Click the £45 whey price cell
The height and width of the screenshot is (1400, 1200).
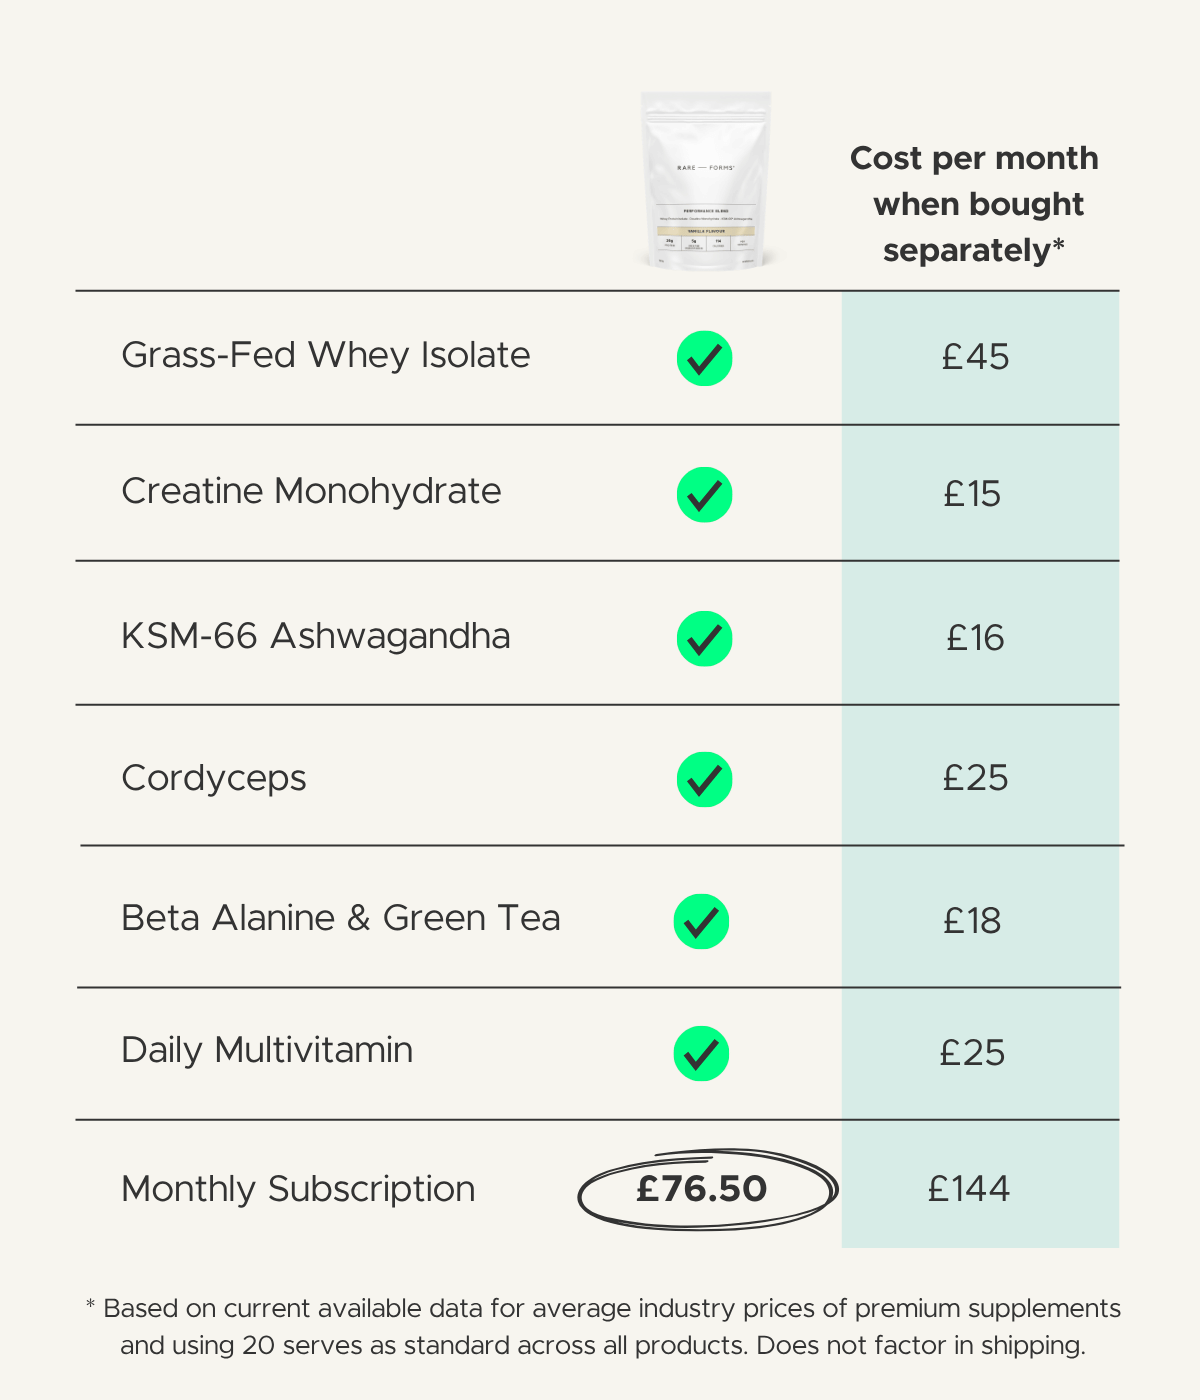tap(980, 358)
